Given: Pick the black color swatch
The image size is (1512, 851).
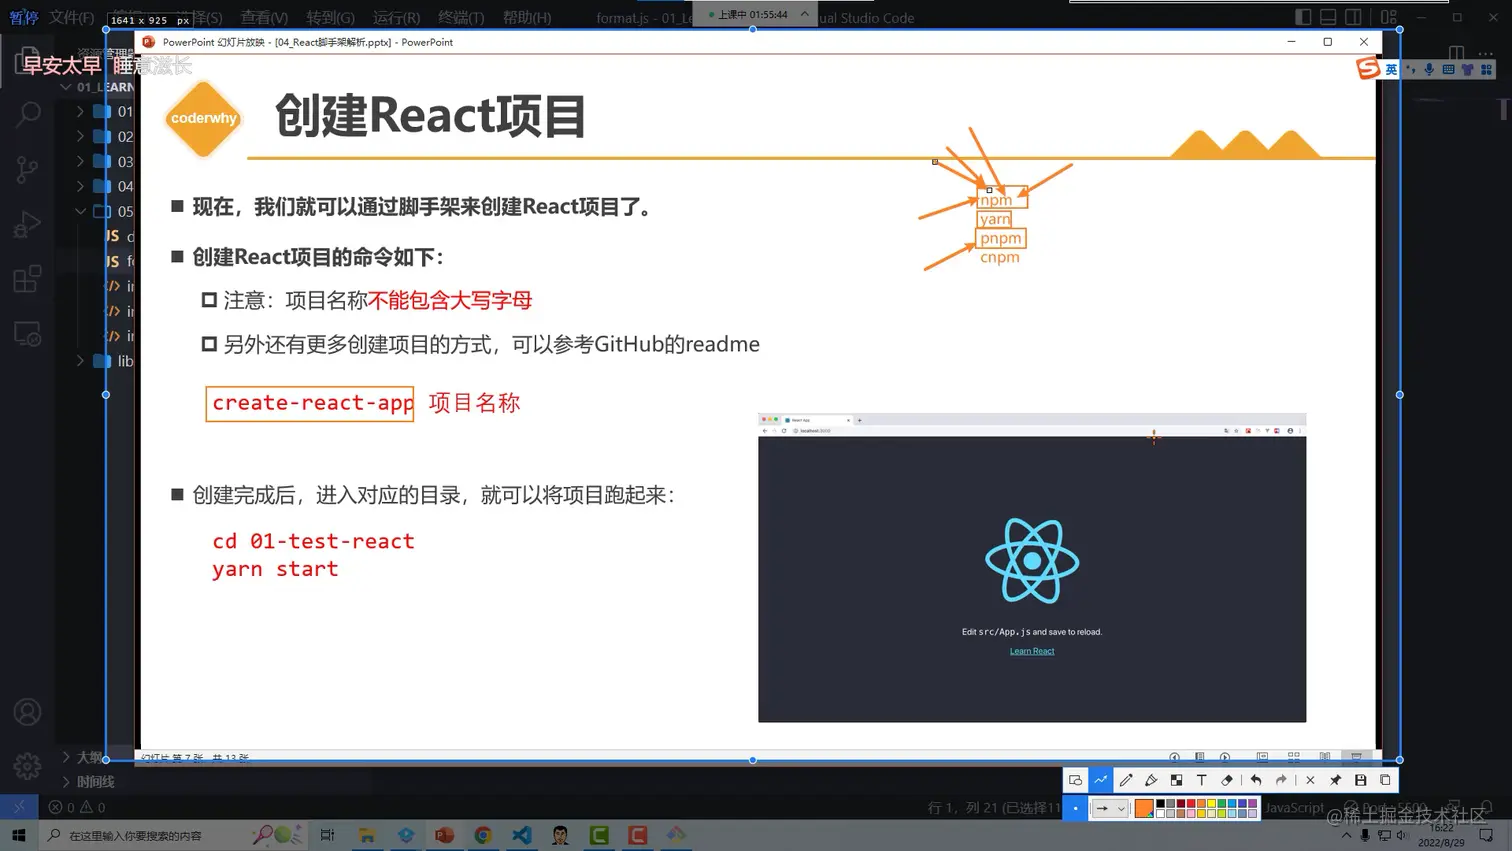Looking at the screenshot, I should pos(1161,803).
